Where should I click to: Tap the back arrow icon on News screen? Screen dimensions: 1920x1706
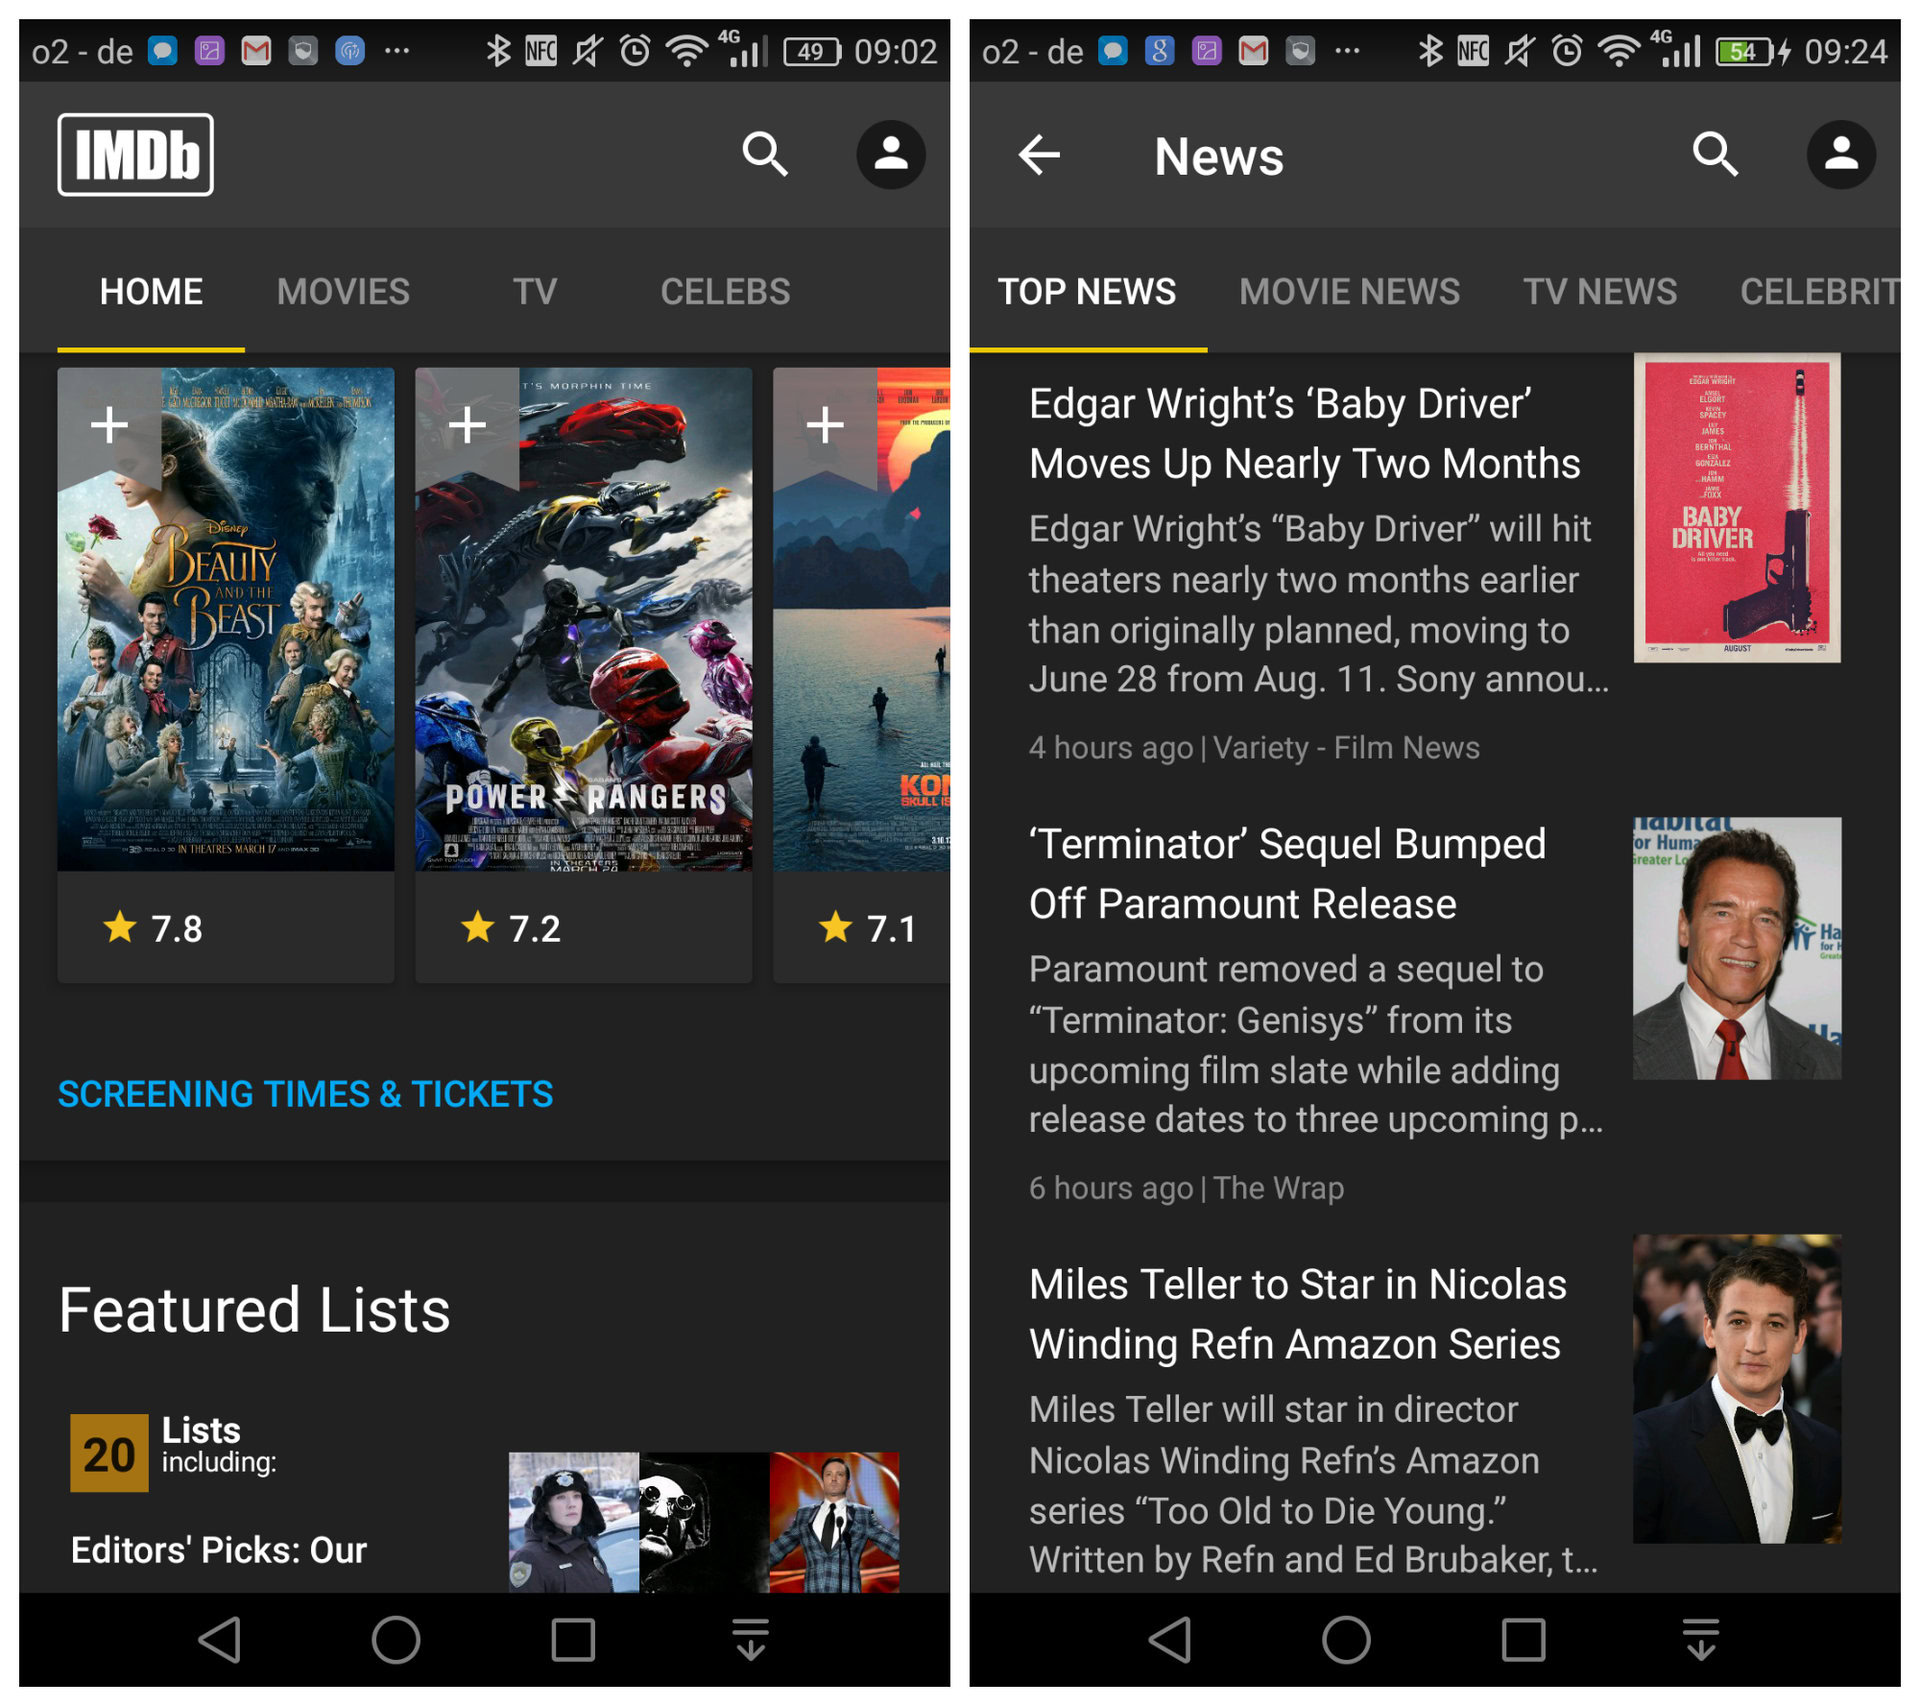pos(1036,156)
